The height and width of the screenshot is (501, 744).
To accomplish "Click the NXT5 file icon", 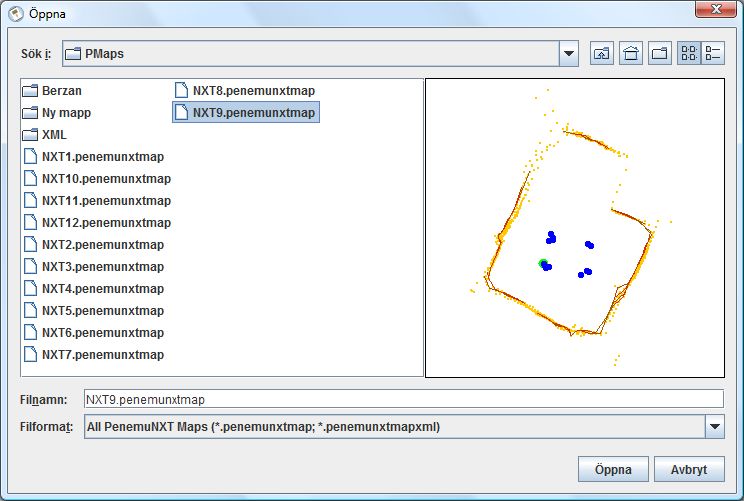I will (x=30, y=310).
